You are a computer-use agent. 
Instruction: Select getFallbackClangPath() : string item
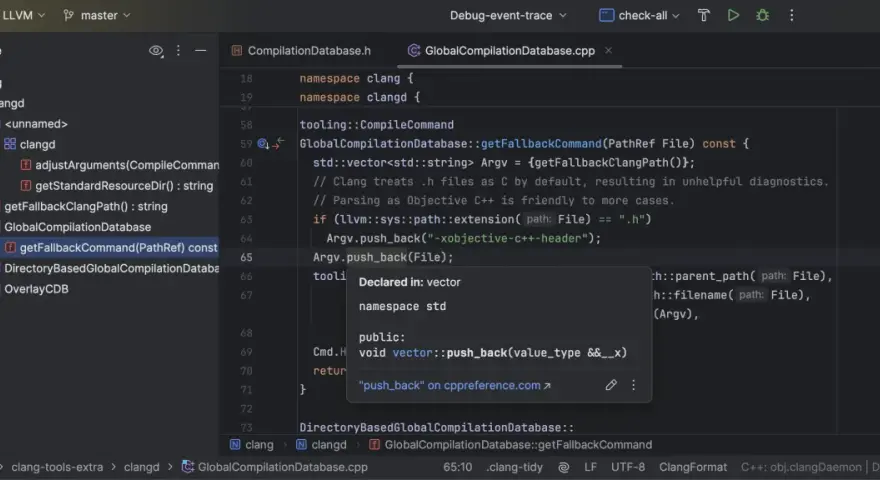[x=86, y=207]
